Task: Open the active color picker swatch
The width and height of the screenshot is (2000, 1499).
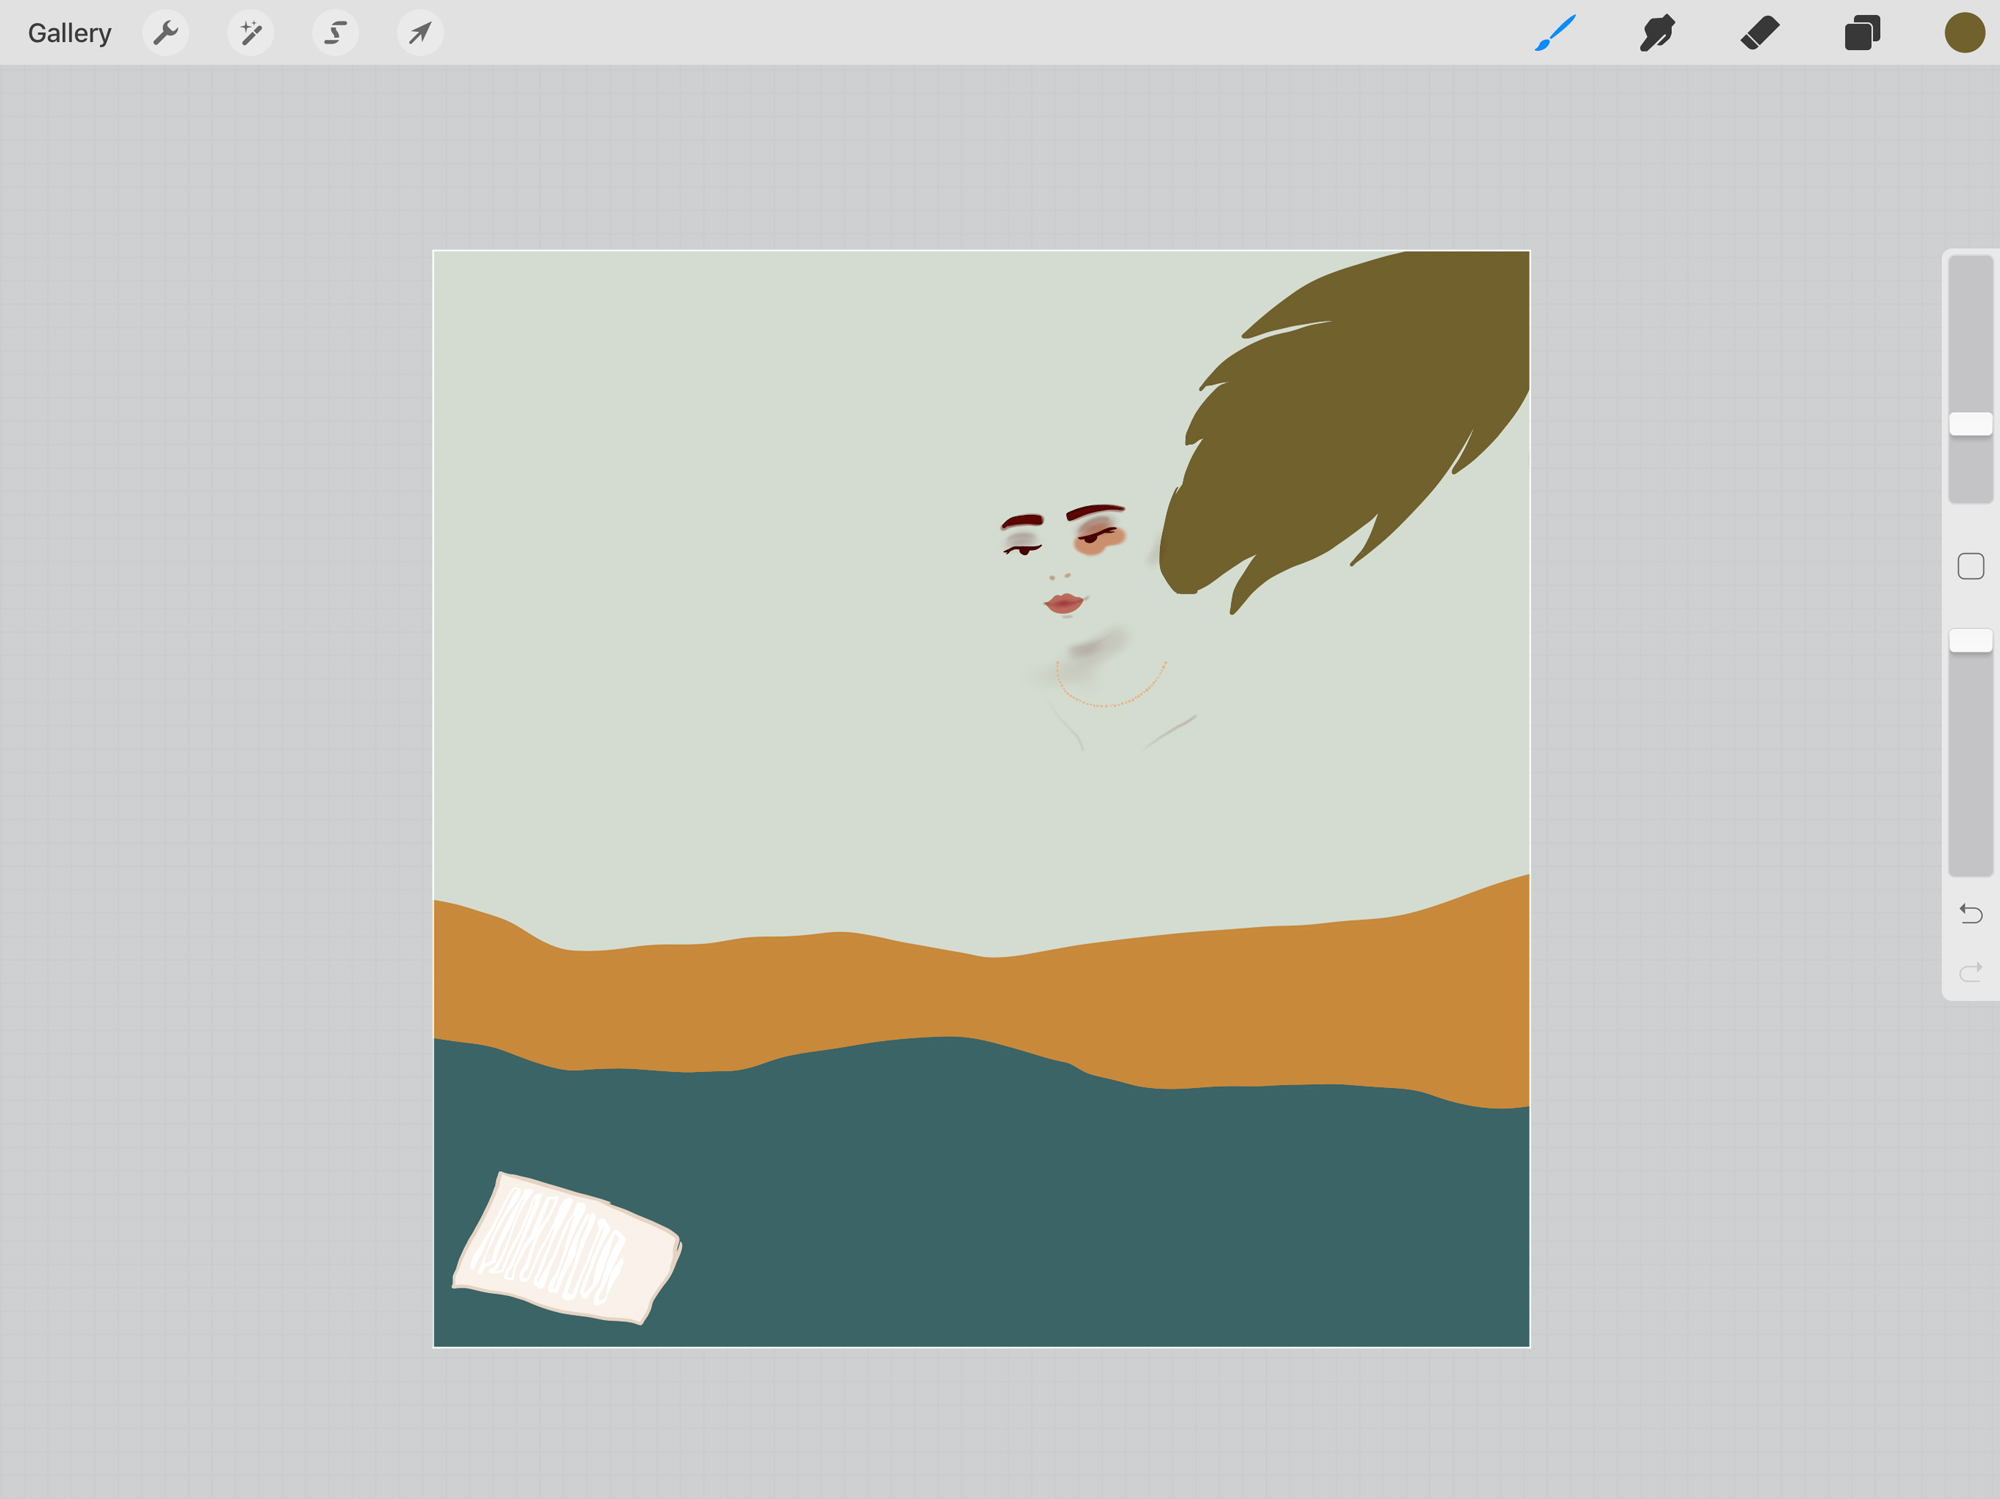Action: [1964, 33]
